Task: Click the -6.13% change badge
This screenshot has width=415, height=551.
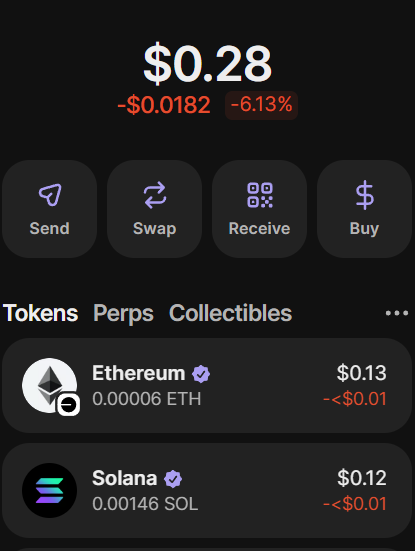Action: 261,105
